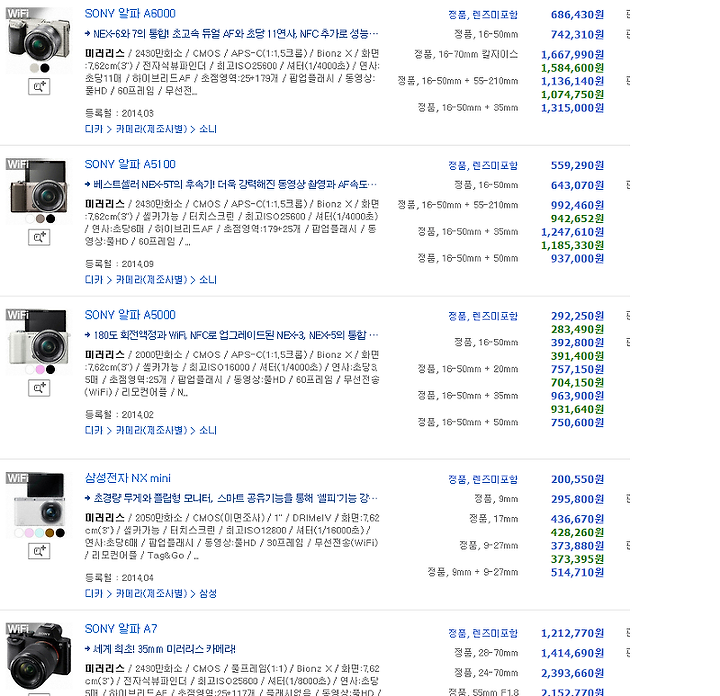Open zoom preview icon under SONY A6000 thumbnail
The width and height of the screenshot is (720, 696).
click(x=39, y=86)
